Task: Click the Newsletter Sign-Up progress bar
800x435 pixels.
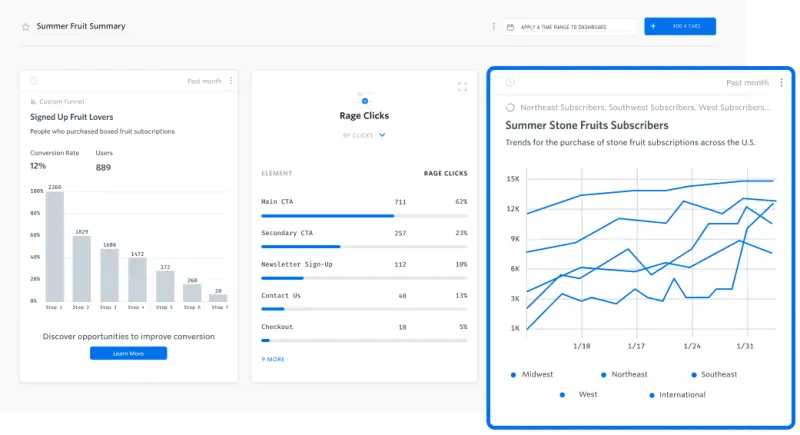Action: tap(364, 278)
